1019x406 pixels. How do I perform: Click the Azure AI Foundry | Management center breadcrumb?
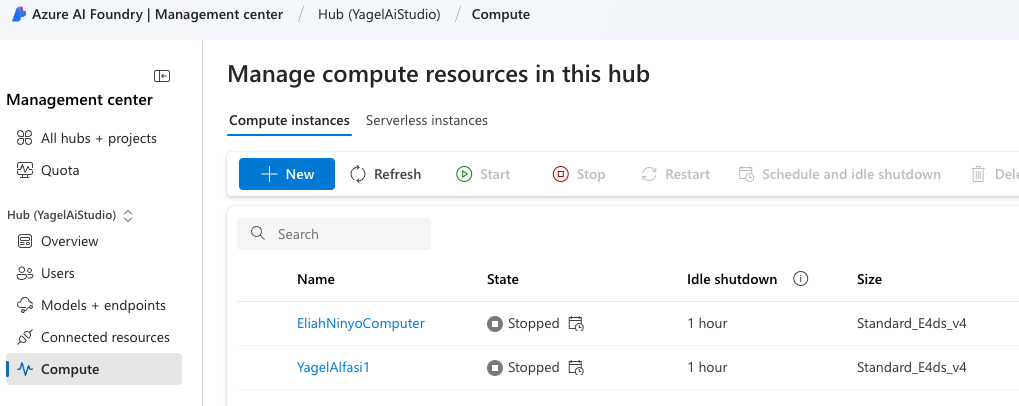coord(157,14)
